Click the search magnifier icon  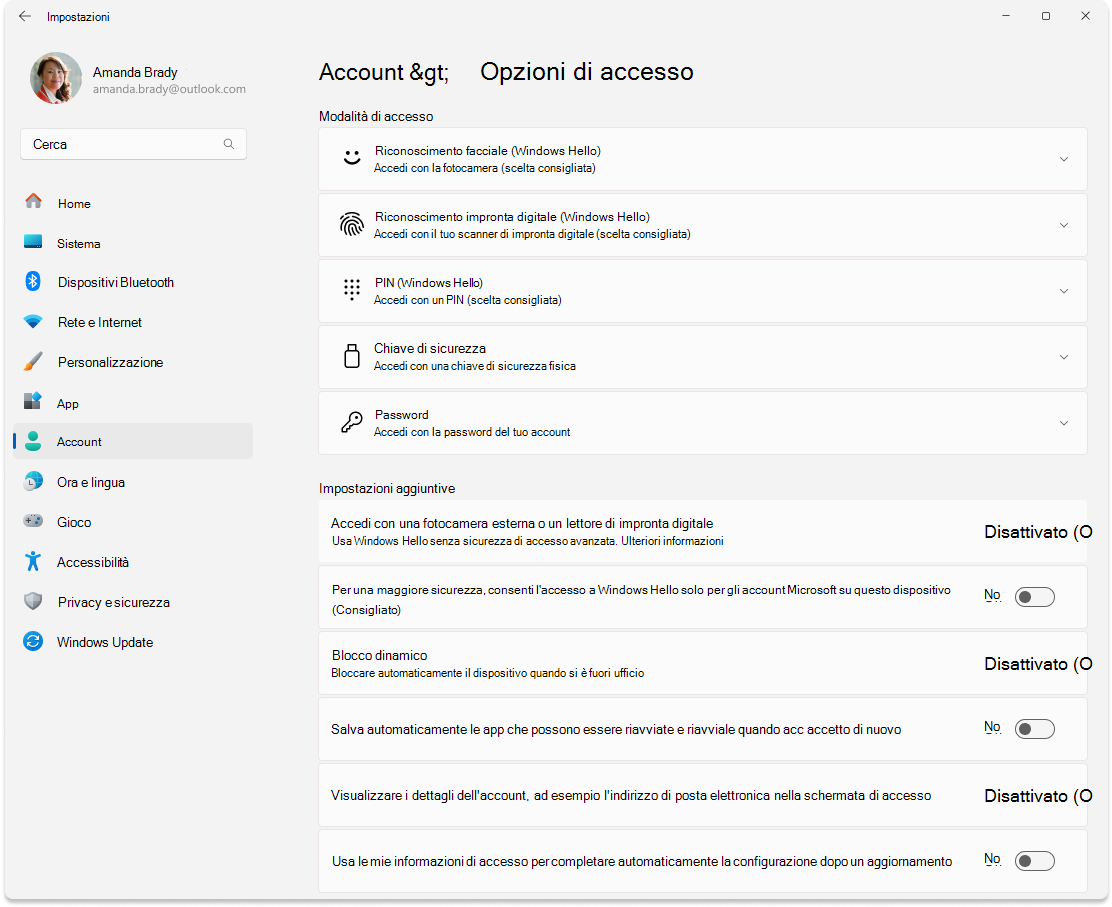(x=228, y=144)
